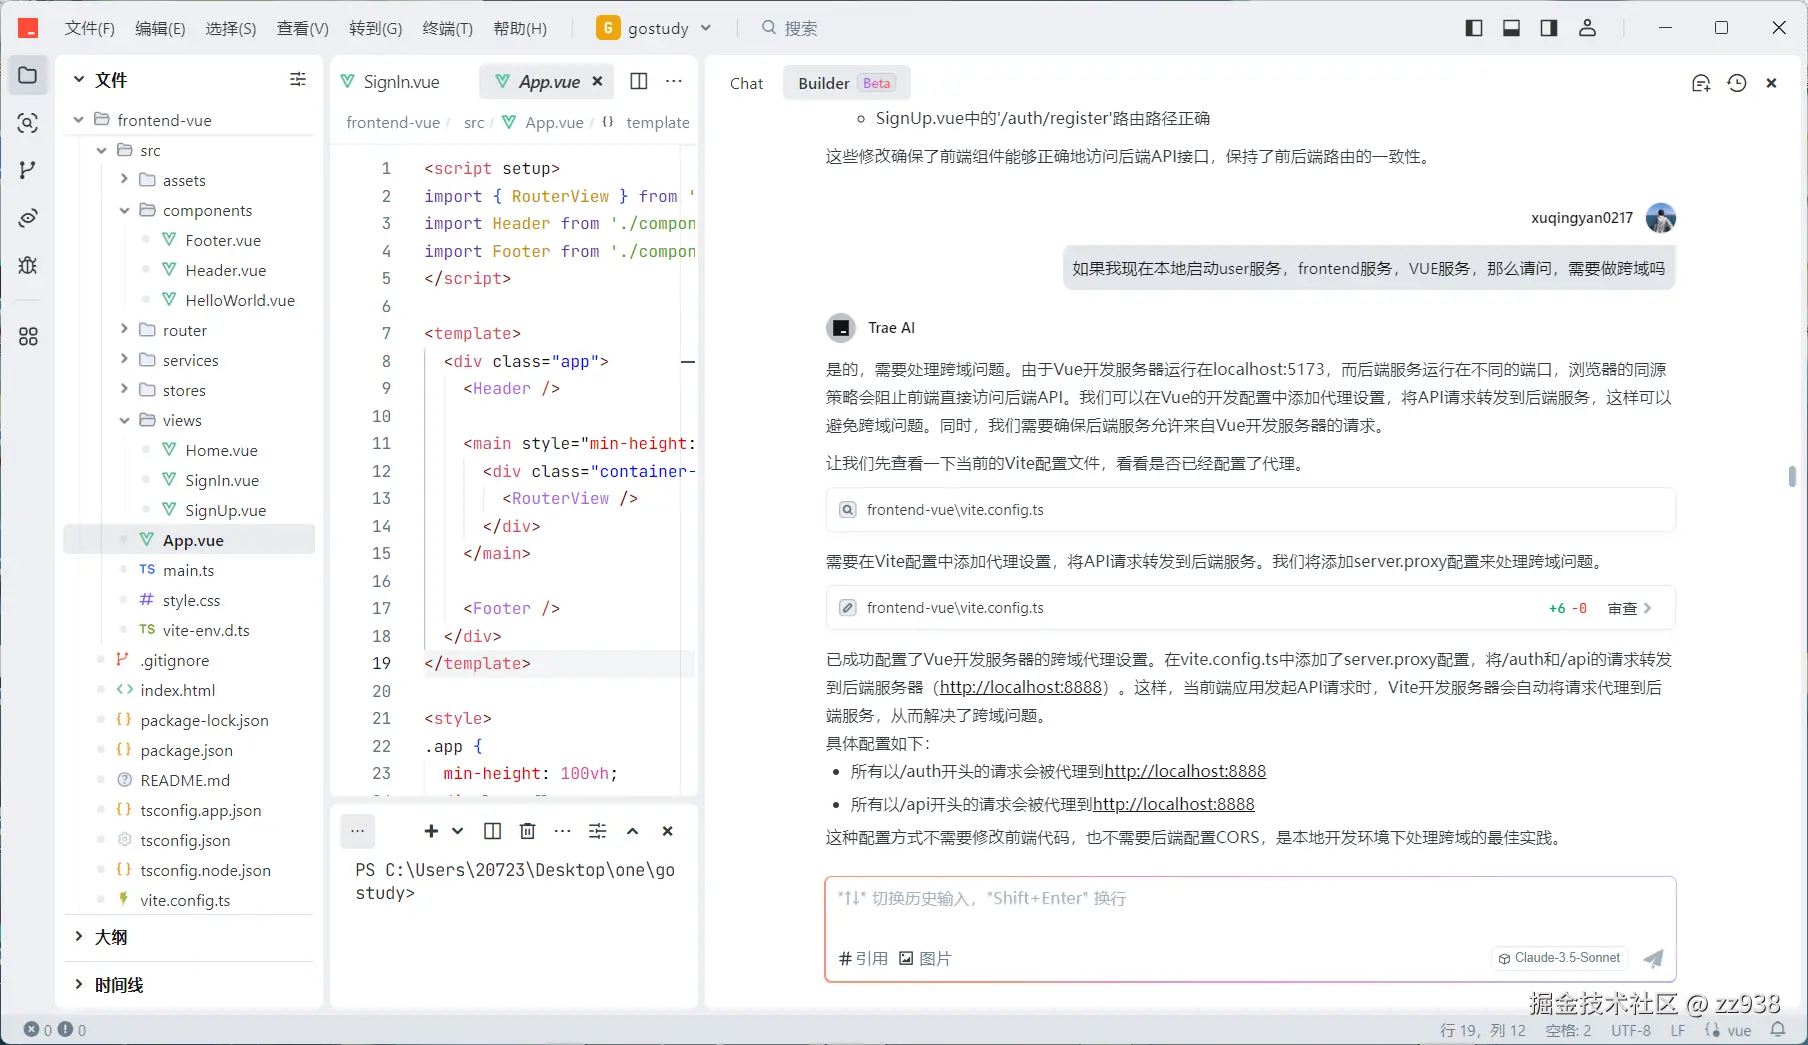Open the 编辑(E) menu
Viewport: 1808px width, 1045px height.
click(160, 28)
